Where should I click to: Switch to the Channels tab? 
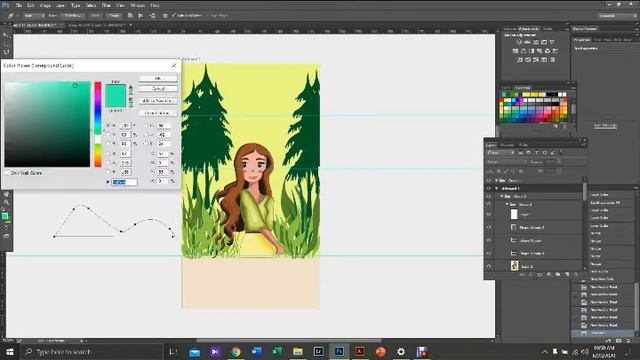507,145
